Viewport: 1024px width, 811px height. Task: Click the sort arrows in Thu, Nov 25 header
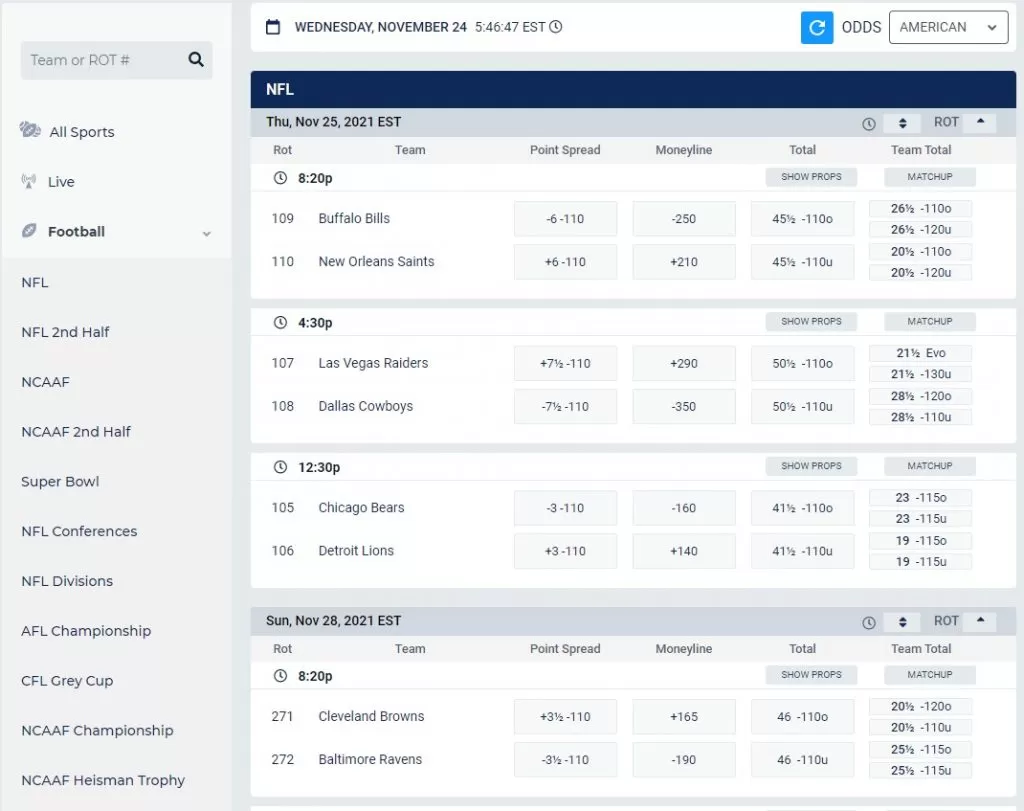point(903,123)
